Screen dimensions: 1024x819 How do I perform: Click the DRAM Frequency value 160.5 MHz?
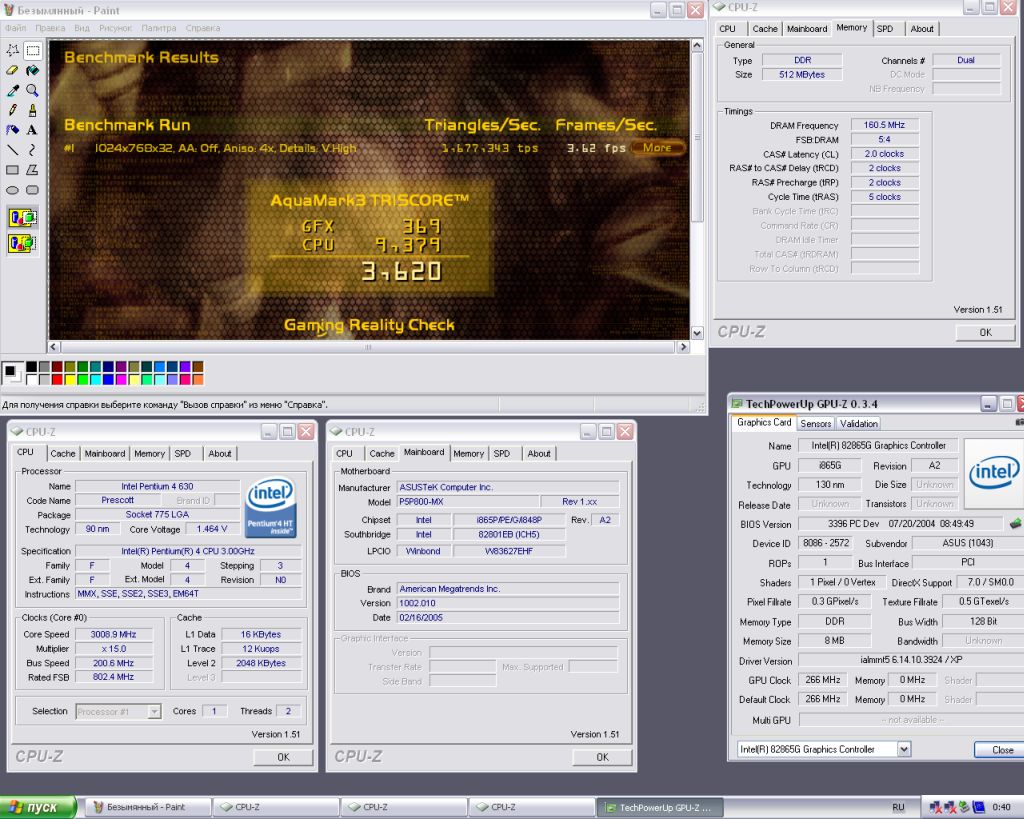(x=884, y=125)
